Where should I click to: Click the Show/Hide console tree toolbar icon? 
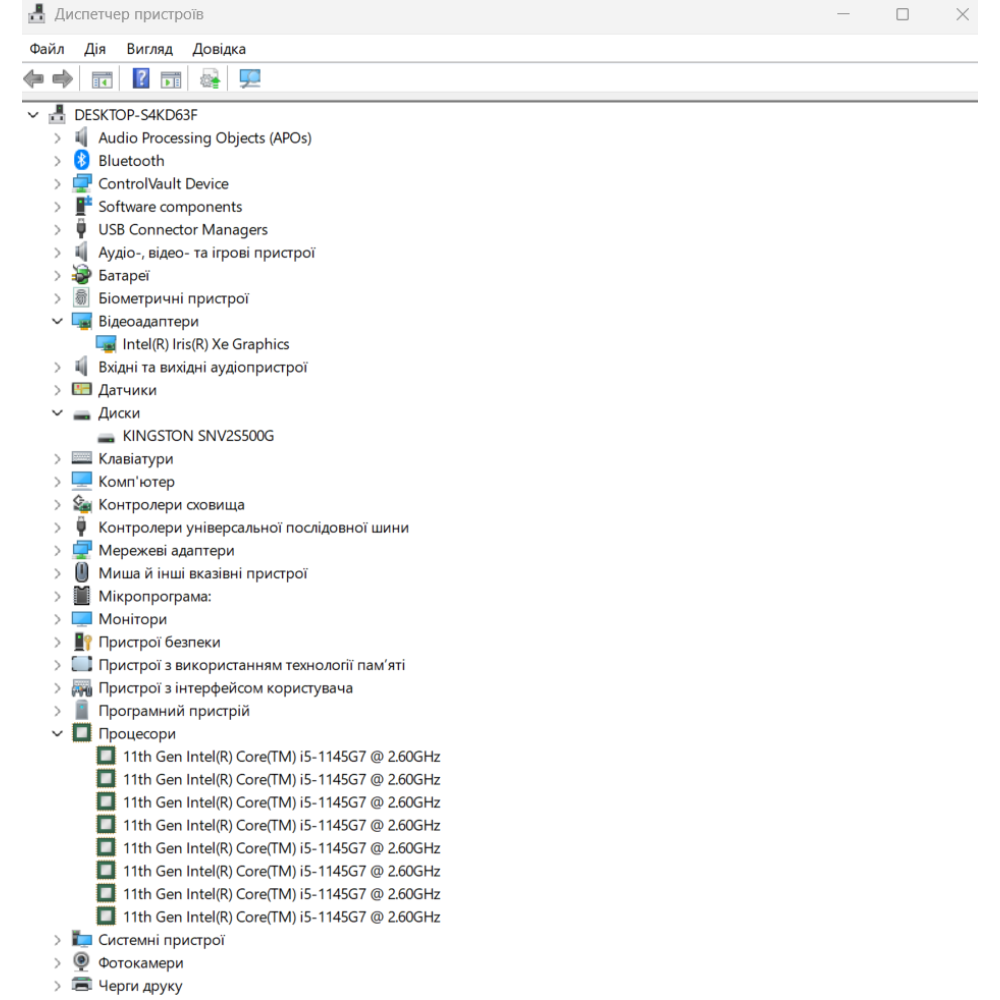(x=102, y=78)
